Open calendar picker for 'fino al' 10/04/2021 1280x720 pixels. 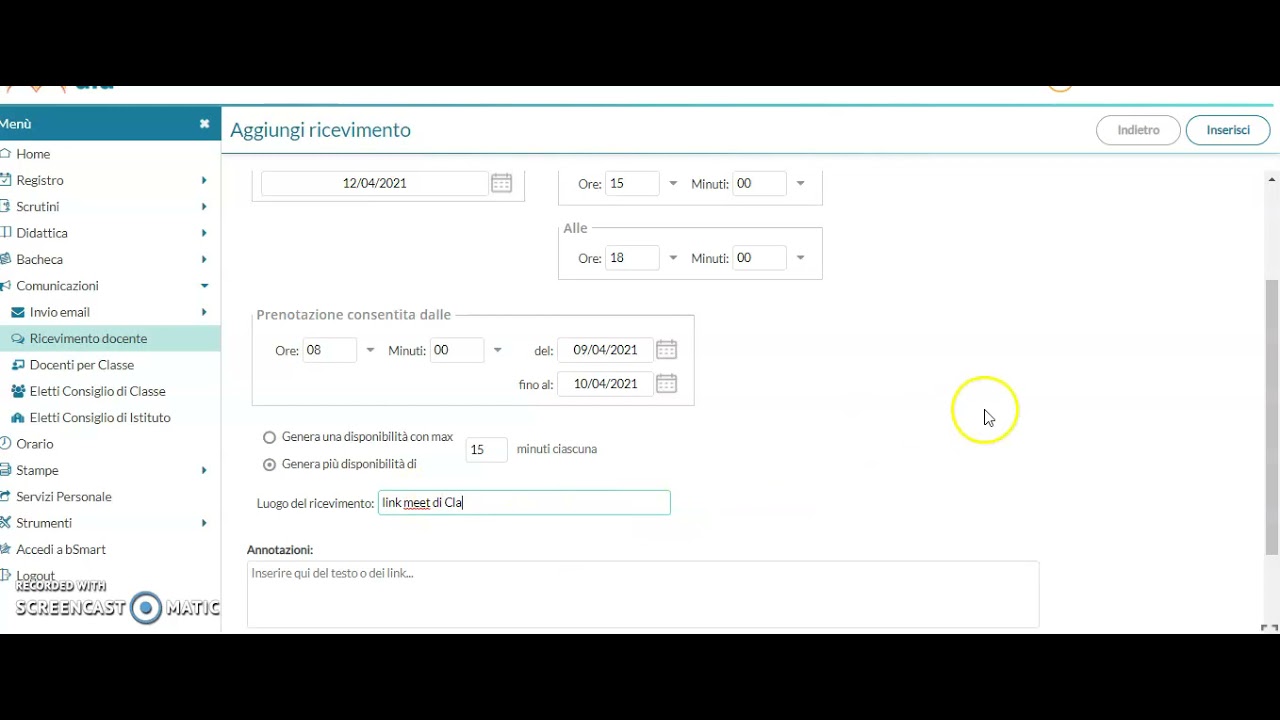[666, 384]
